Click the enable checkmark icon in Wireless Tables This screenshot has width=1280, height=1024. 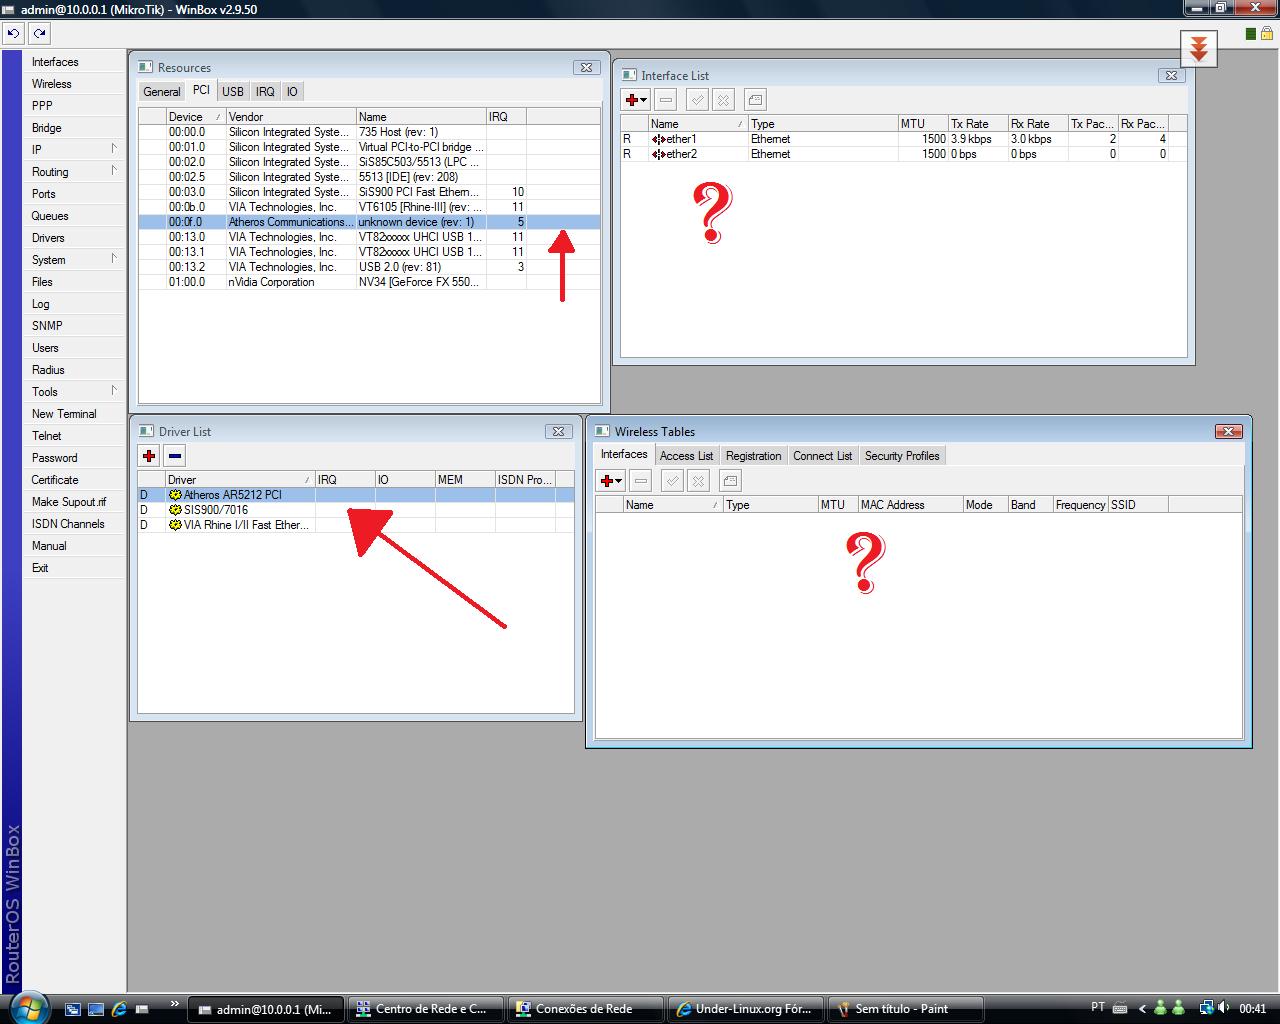tap(673, 481)
